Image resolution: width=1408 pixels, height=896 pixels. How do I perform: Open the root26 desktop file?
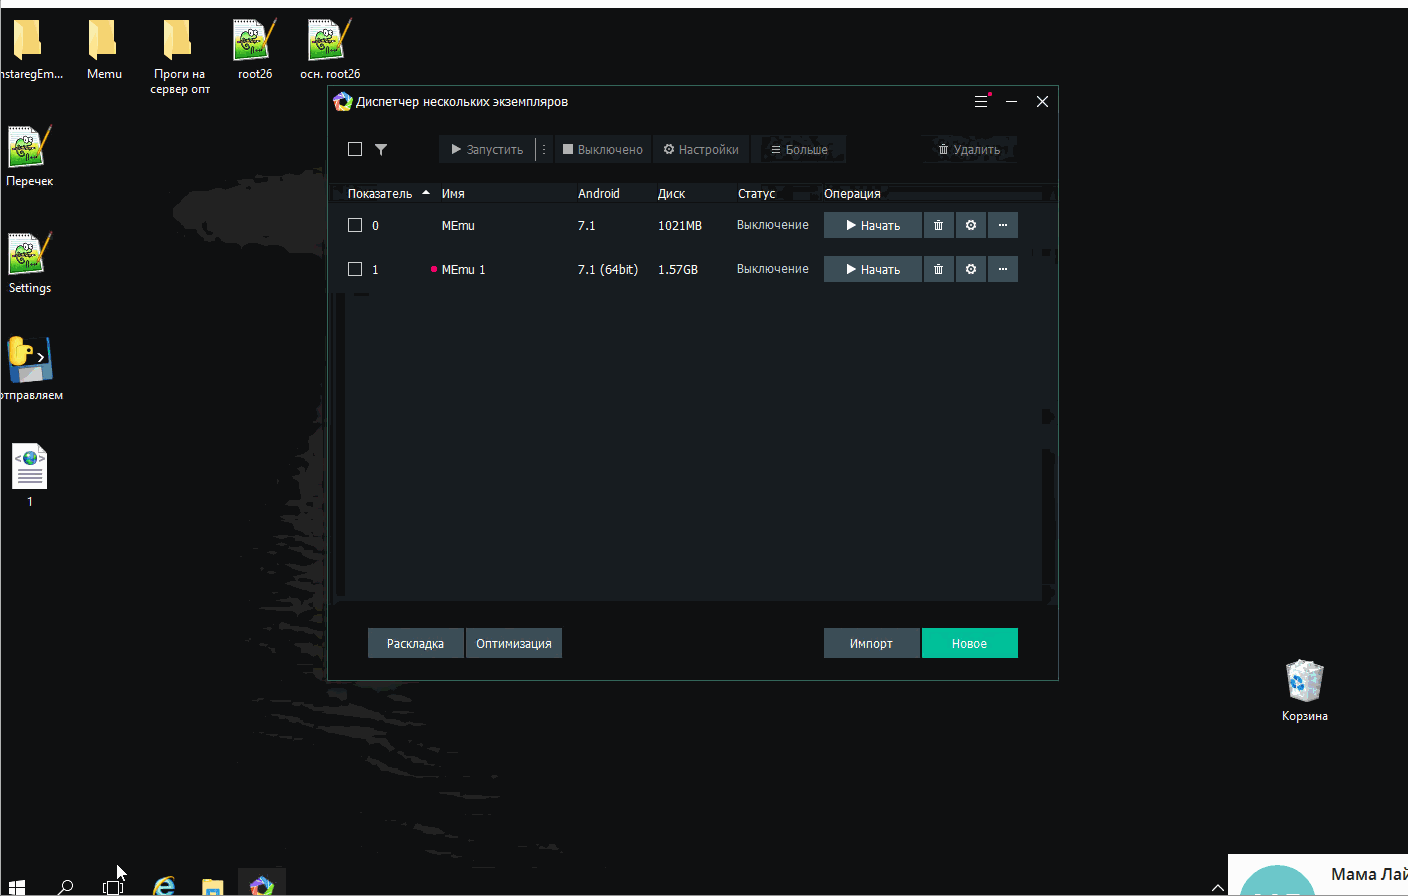click(254, 44)
